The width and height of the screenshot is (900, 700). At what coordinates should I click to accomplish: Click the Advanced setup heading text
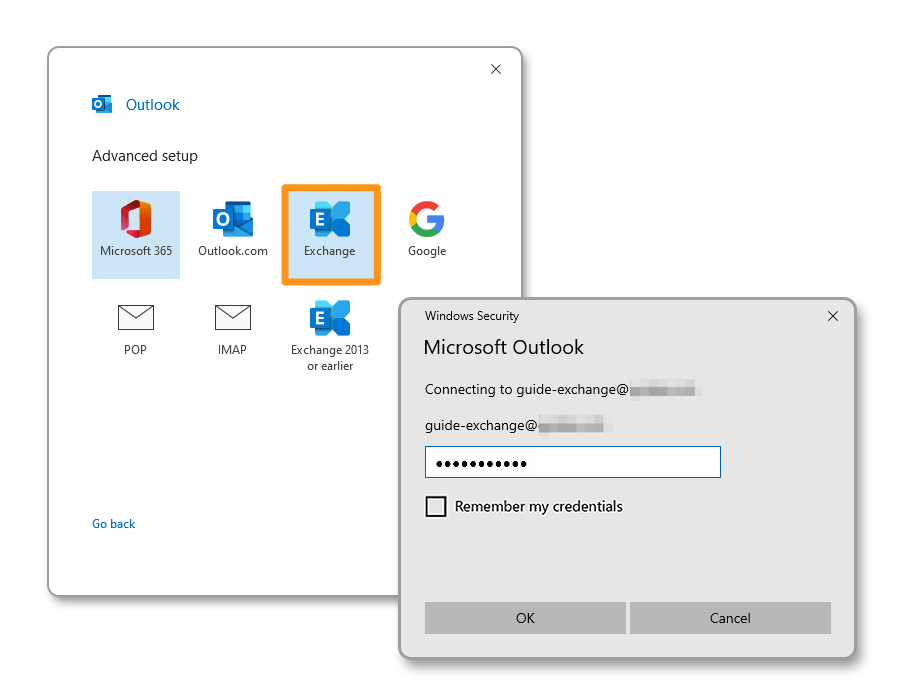click(x=145, y=156)
